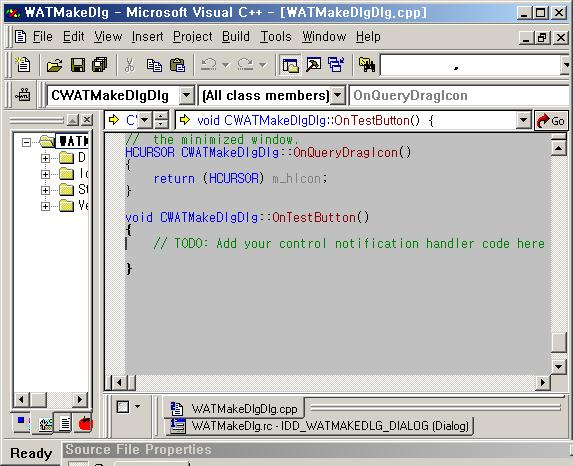This screenshot has height=466, width=573.
Task: Toggle the Output window icon
Action: pyautogui.click(x=314, y=65)
